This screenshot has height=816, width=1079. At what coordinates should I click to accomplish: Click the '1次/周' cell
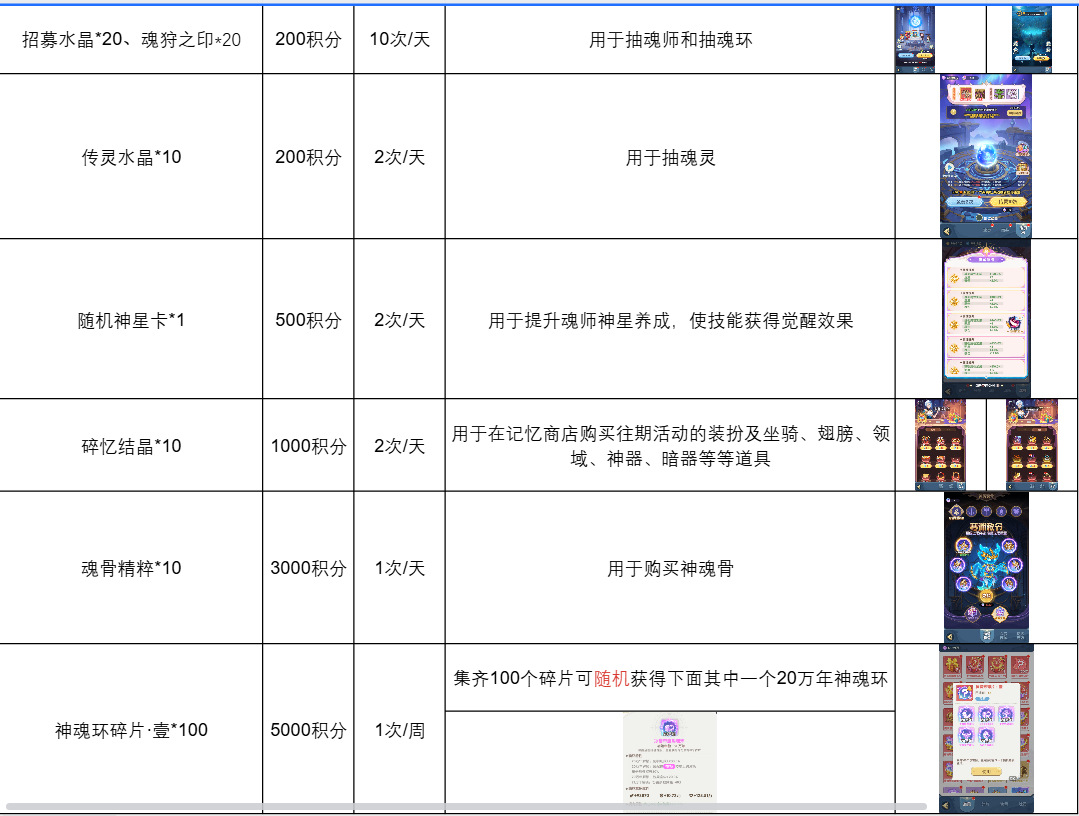pos(400,730)
